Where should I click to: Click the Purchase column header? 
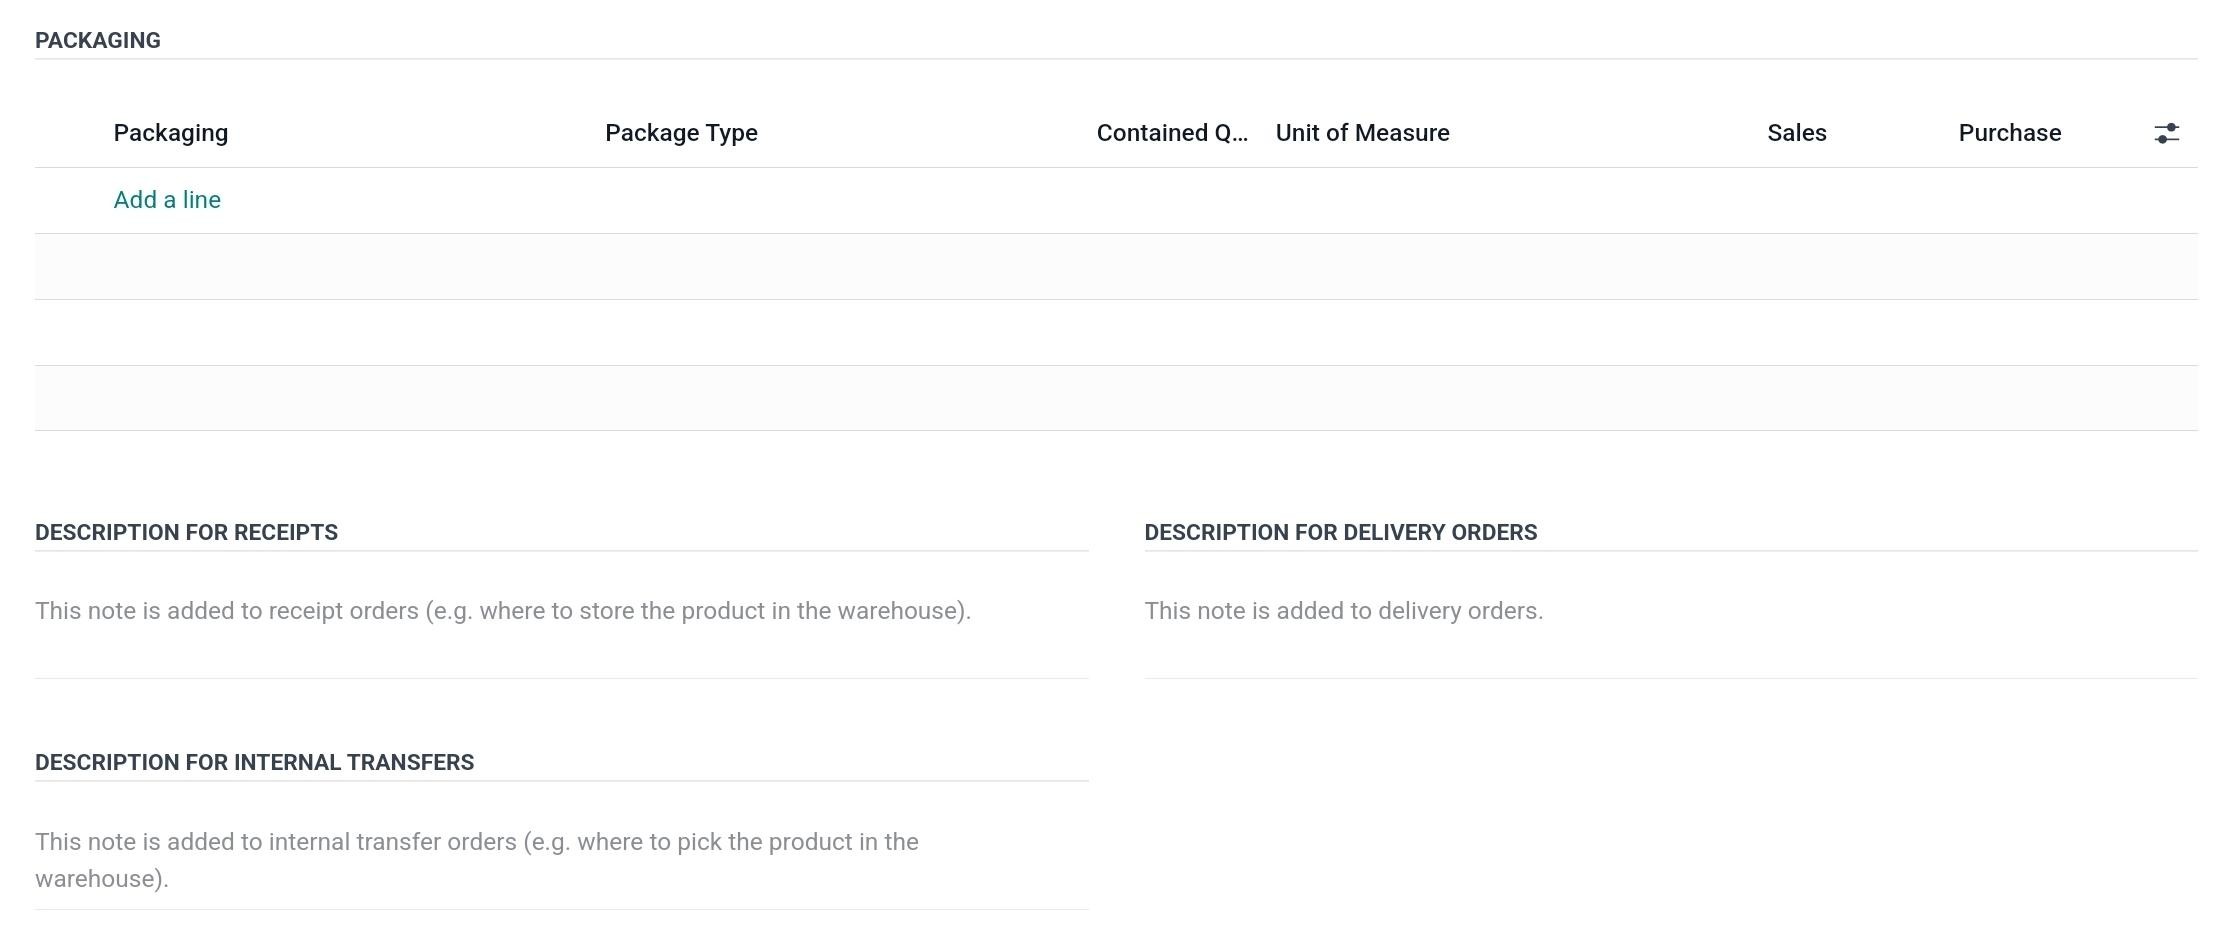point(2009,133)
